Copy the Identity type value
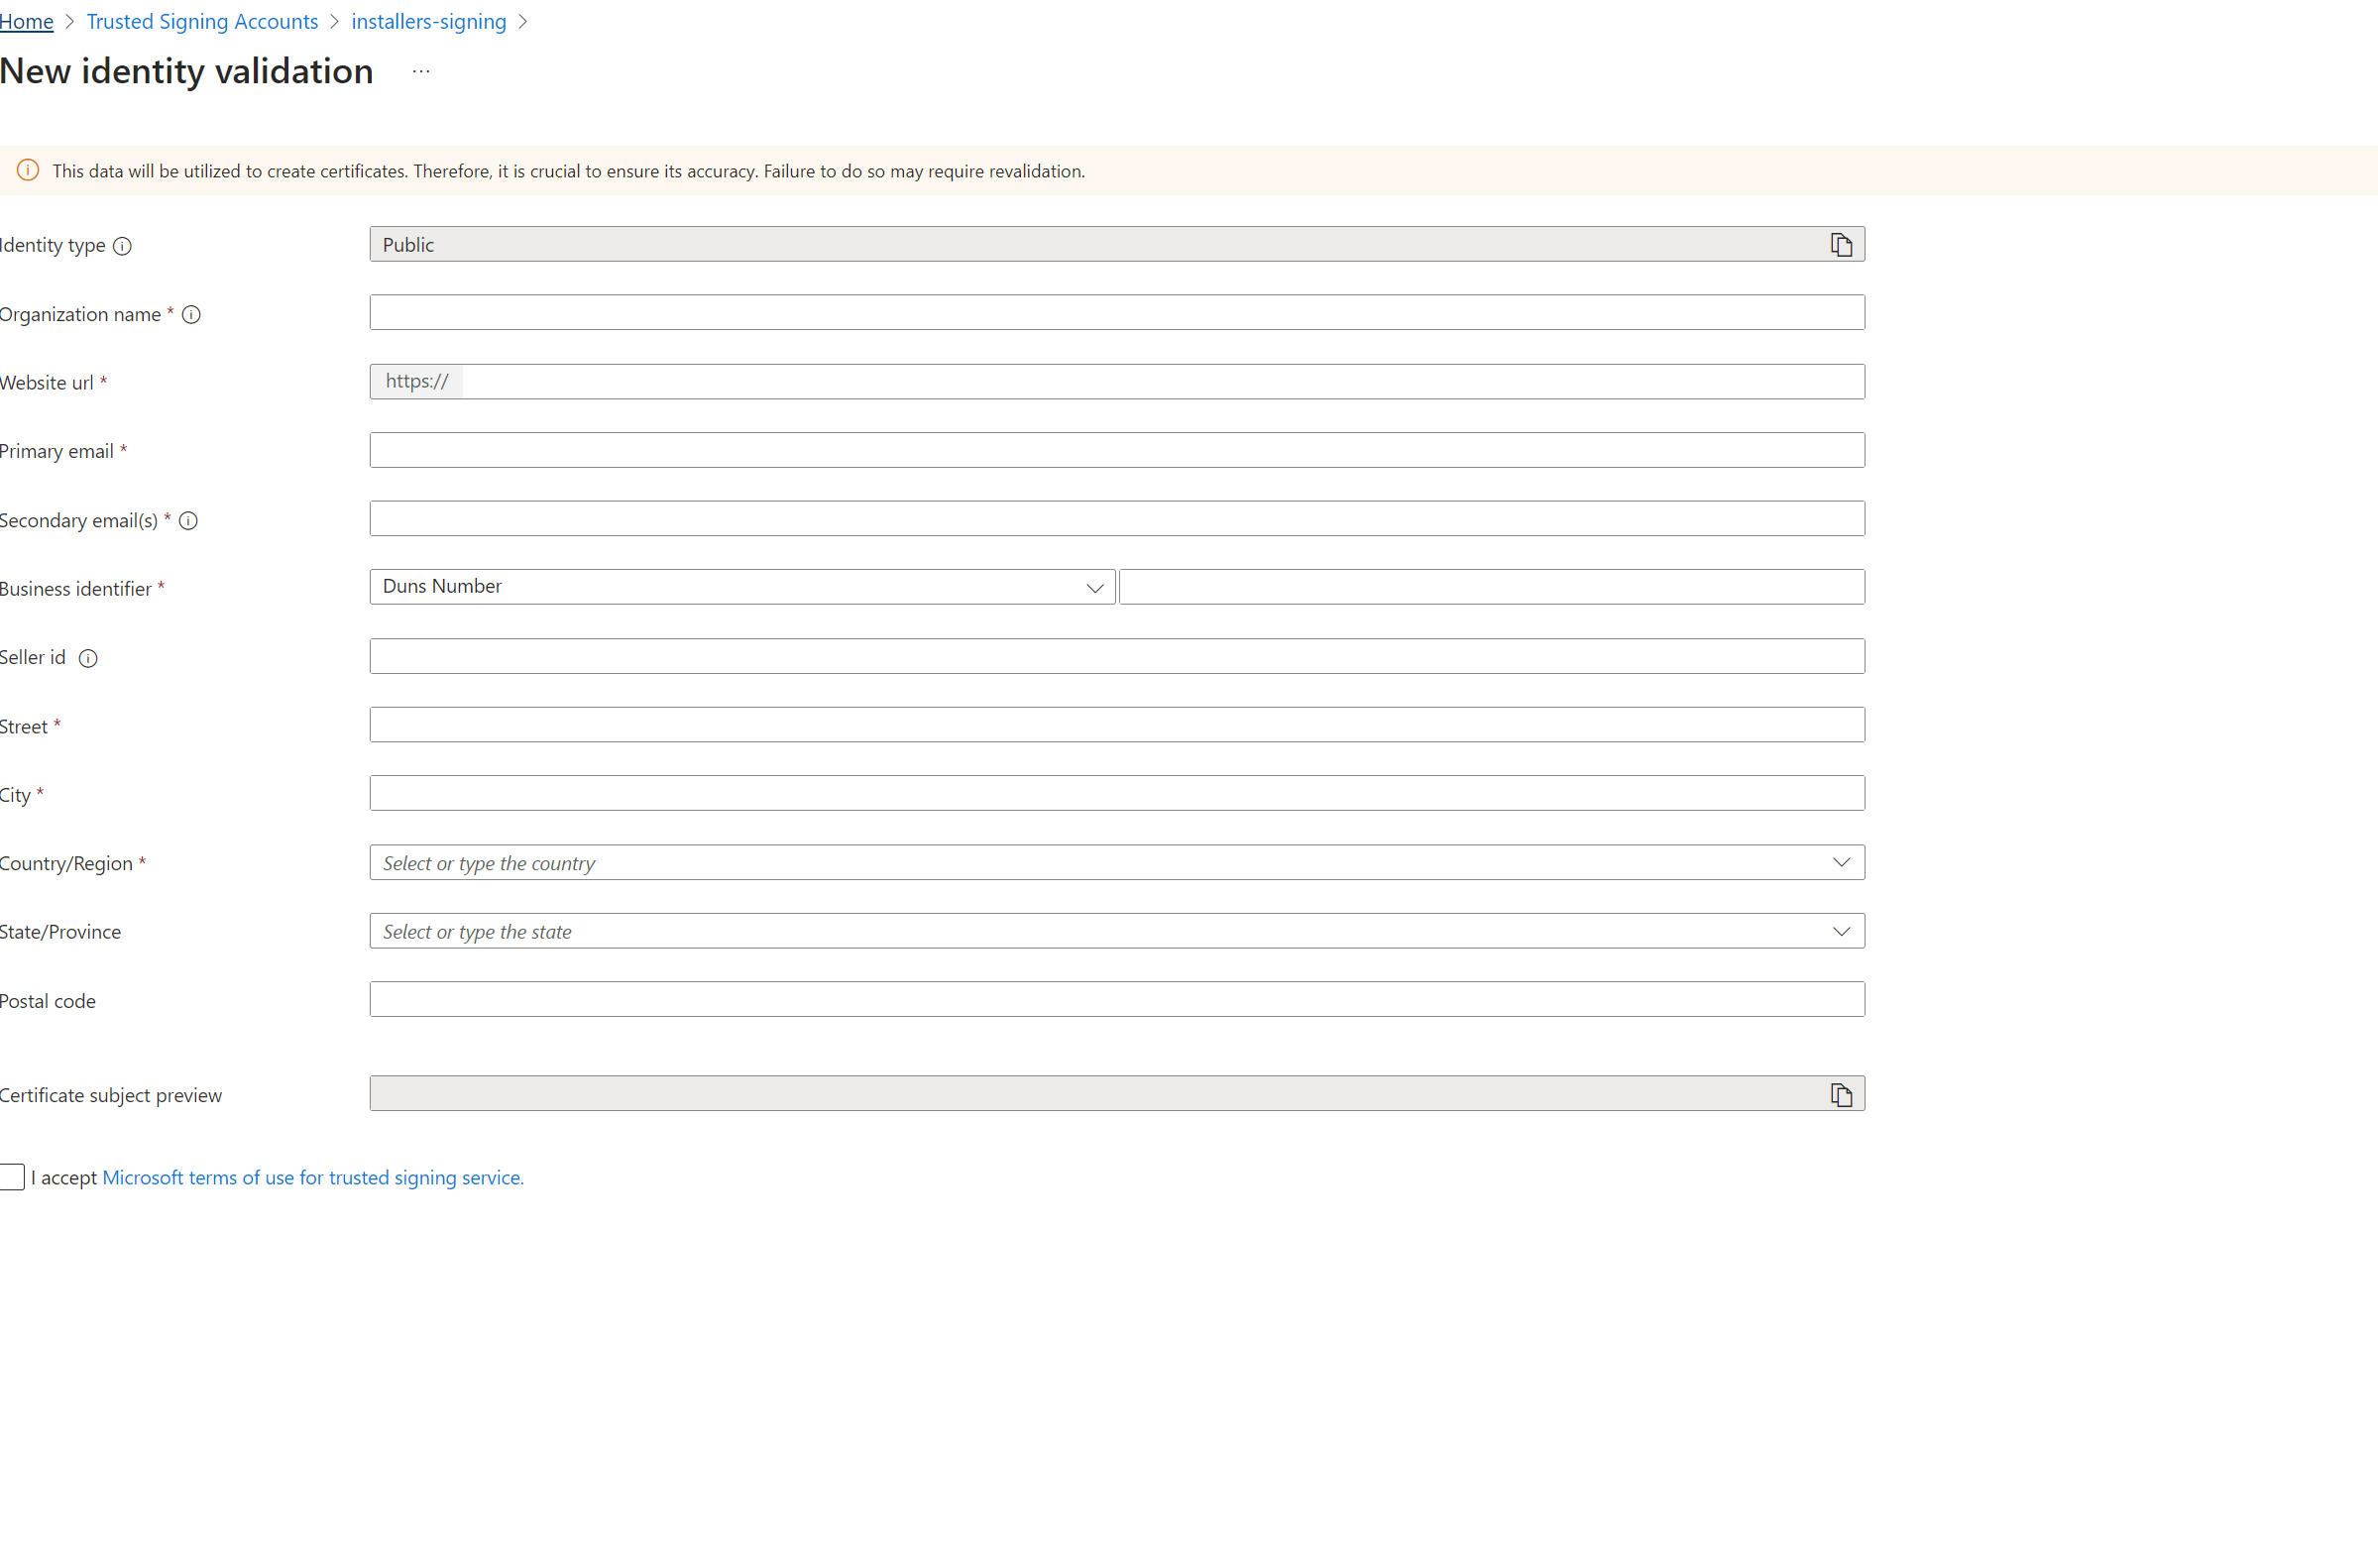2378x1568 pixels. click(1841, 243)
